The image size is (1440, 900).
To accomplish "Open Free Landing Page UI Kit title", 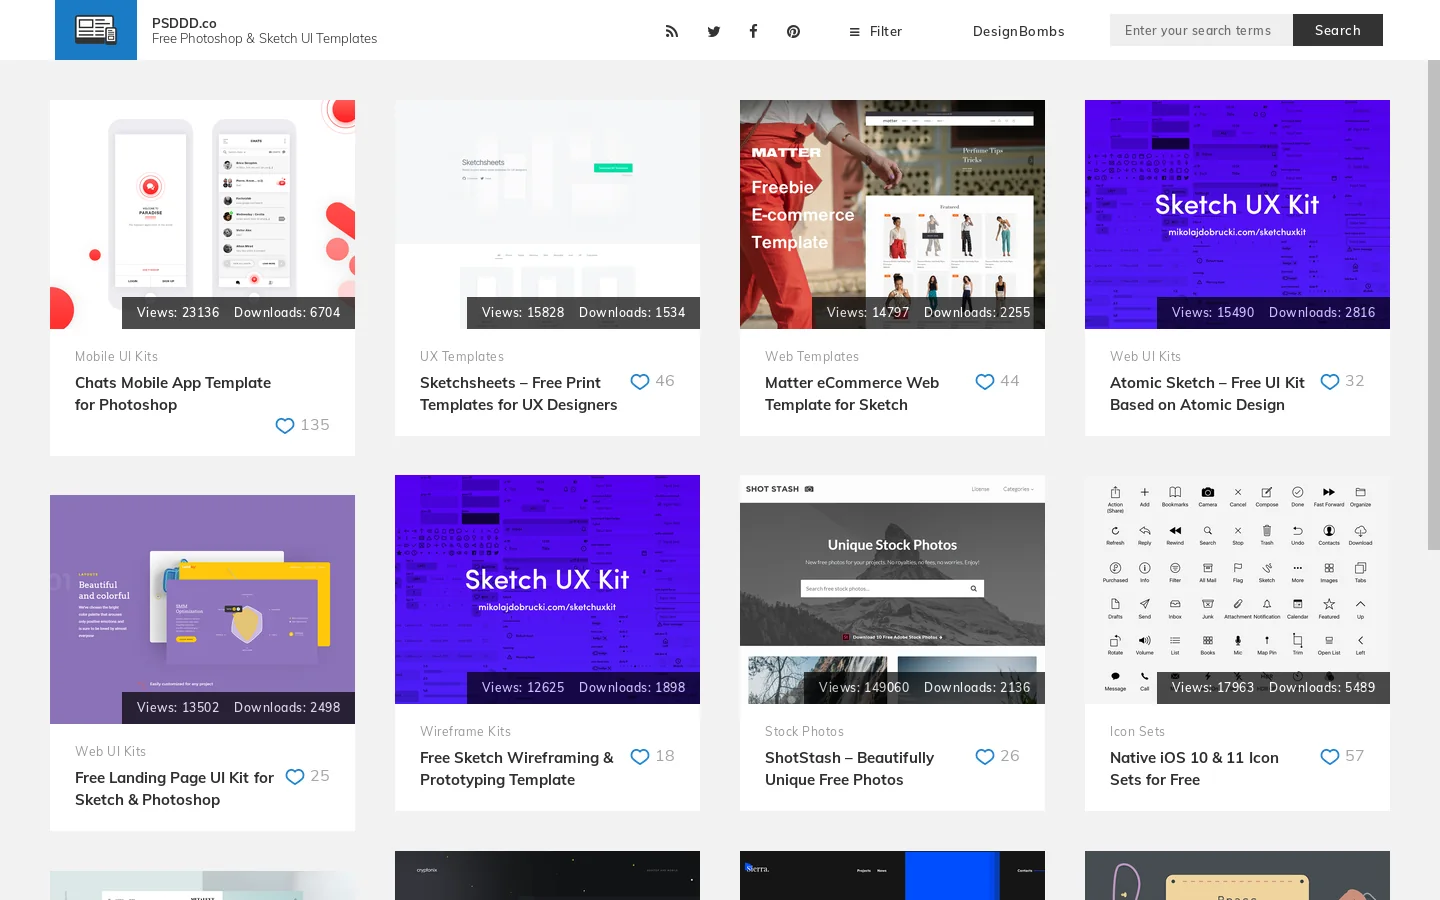I will pos(174,789).
